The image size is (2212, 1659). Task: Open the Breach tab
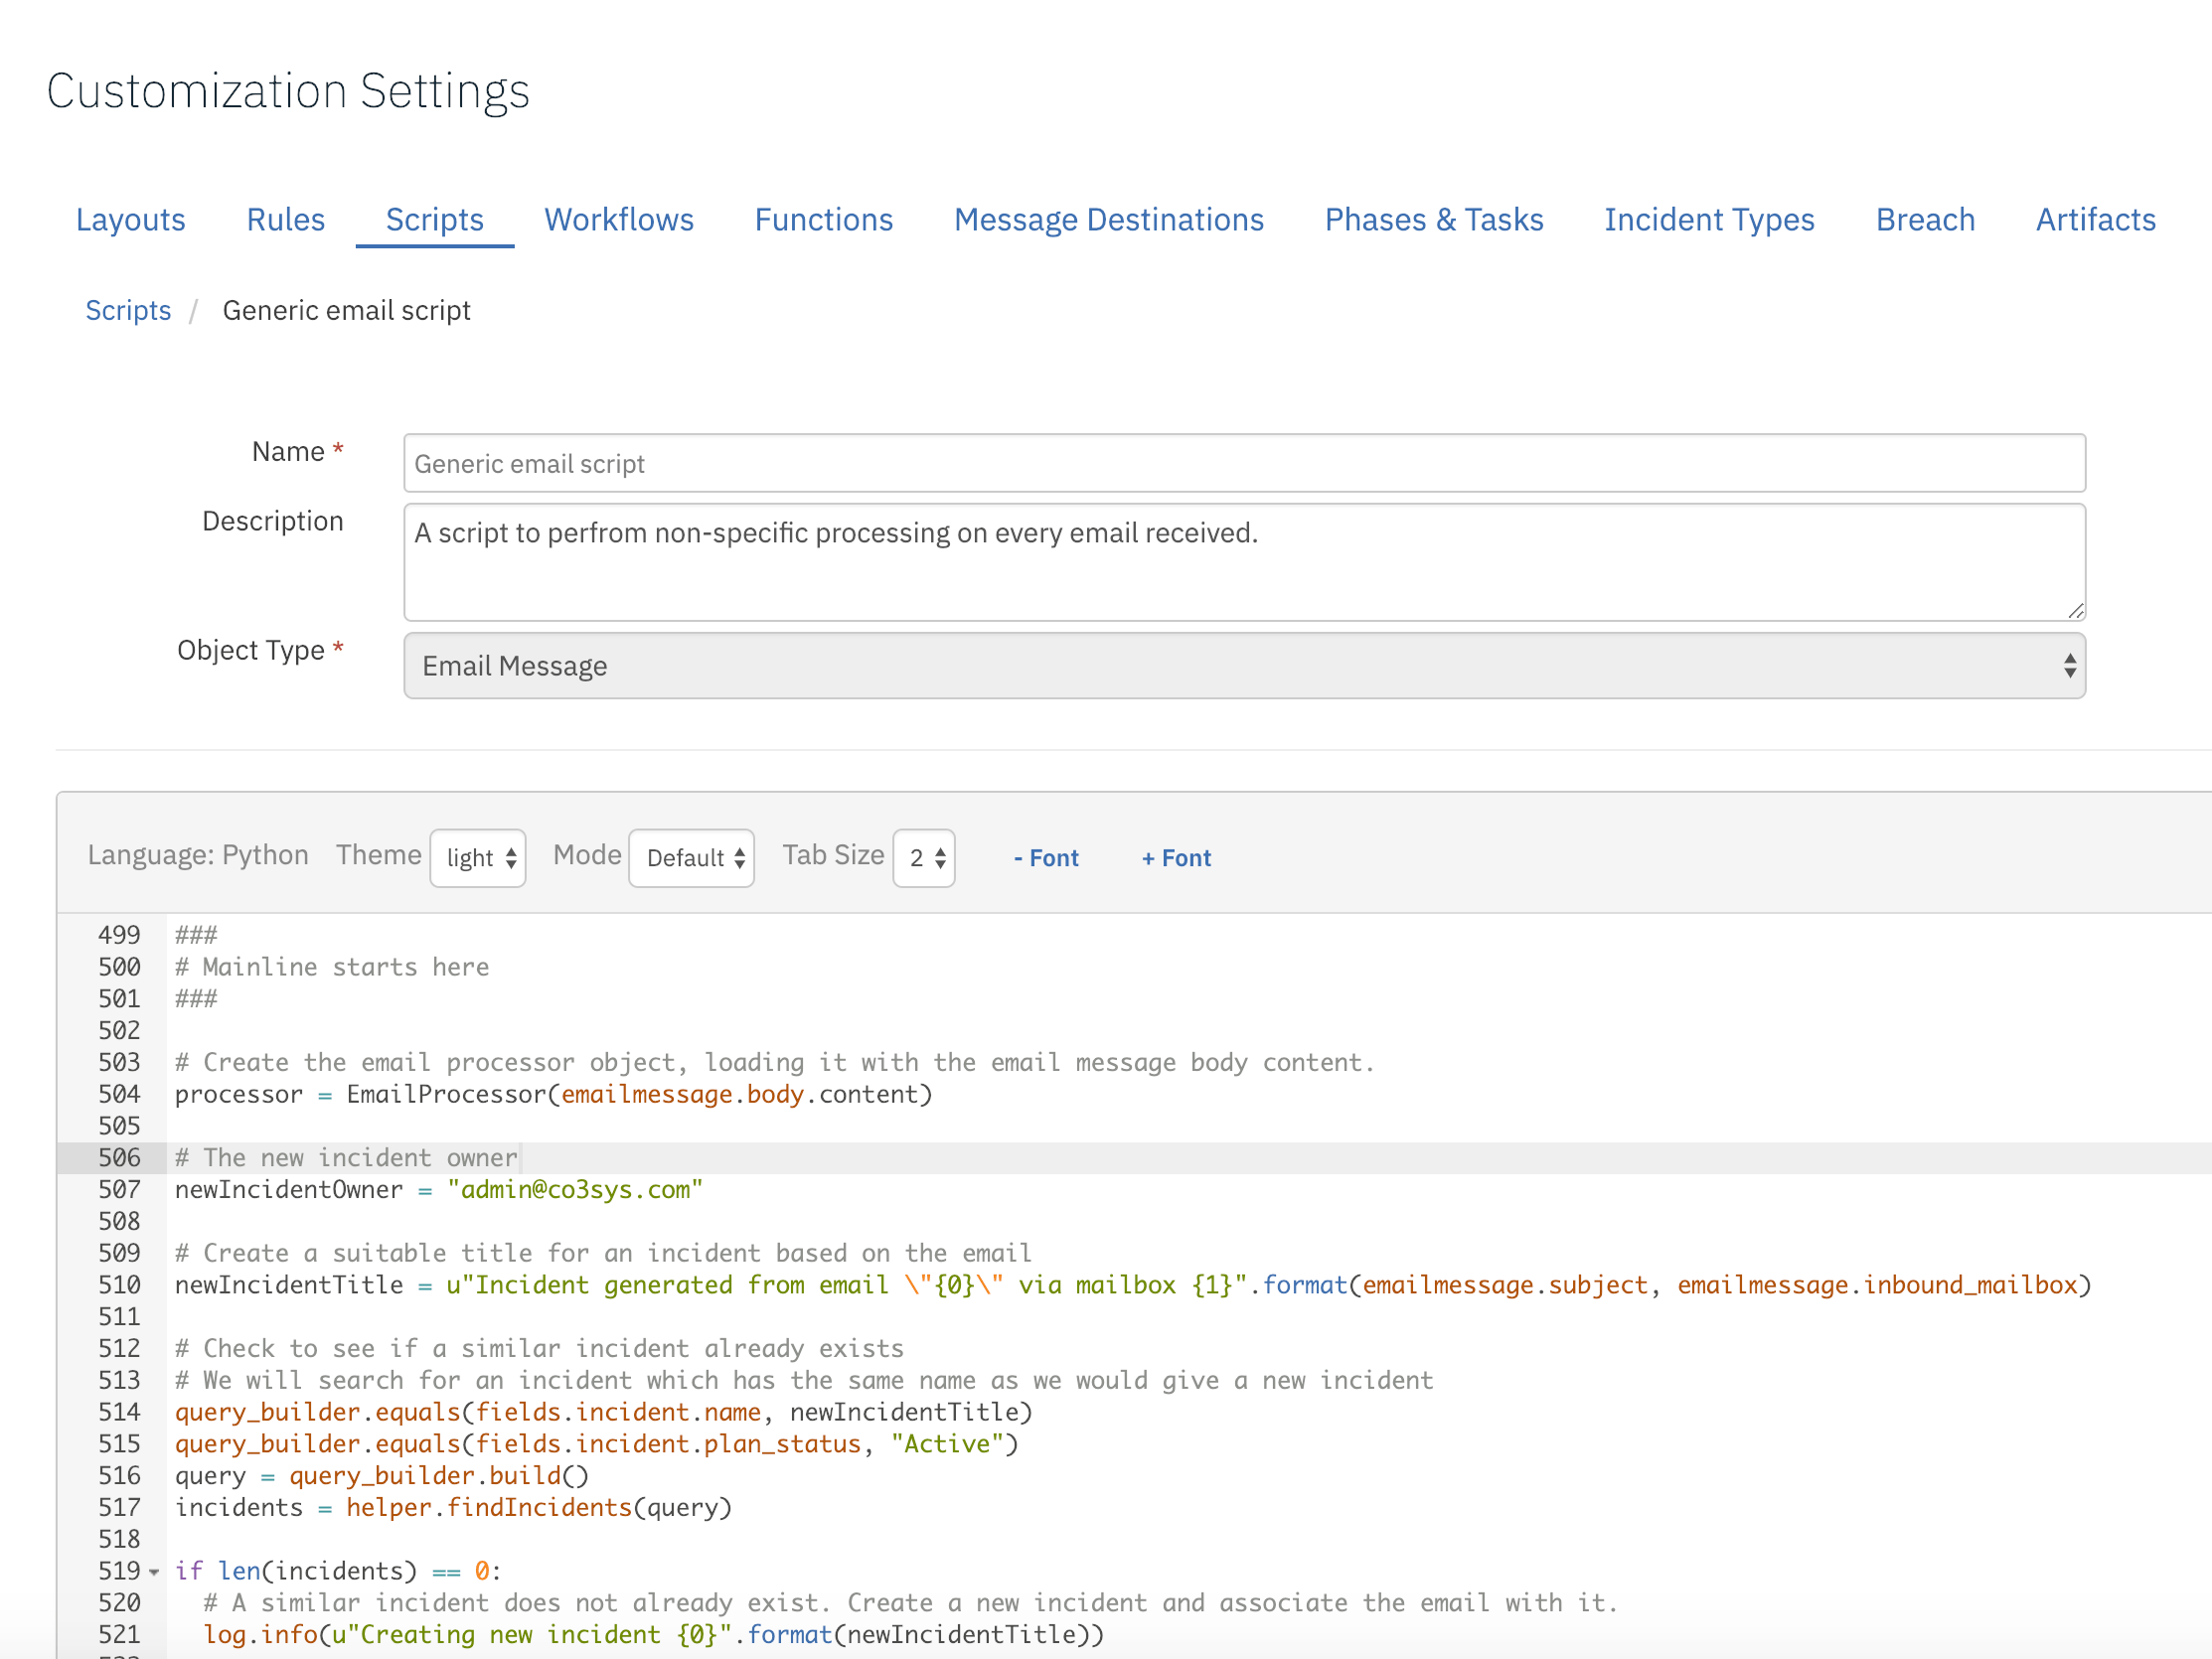[1924, 220]
